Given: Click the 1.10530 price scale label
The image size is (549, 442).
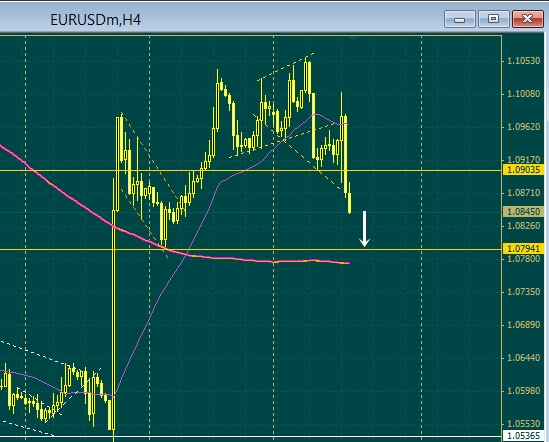Looking at the screenshot, I should (x=523, y=61).
